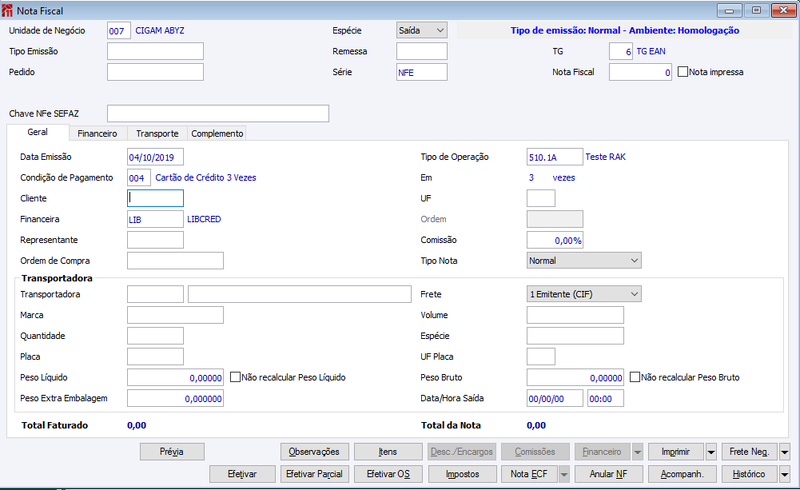Click the Imprimir button
800x490 pixels.
click(676, 452)
